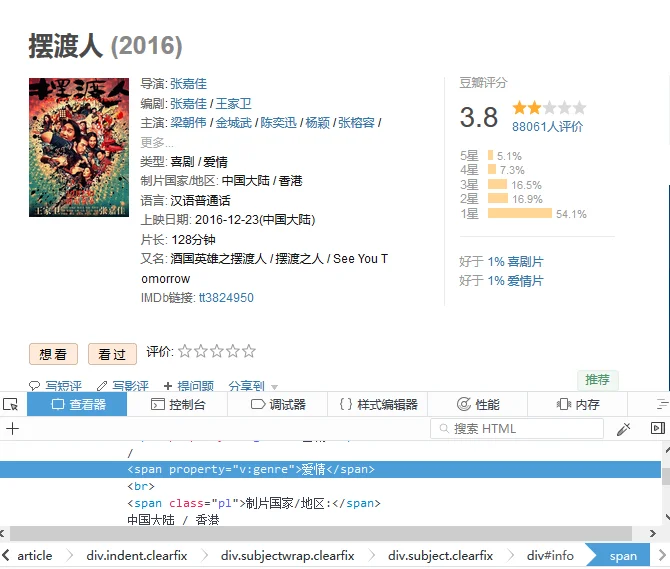The width and height of the screenshot is (670, 569).
Task: Click the title 摆渡人 (2016)
Action: point(106,46)
